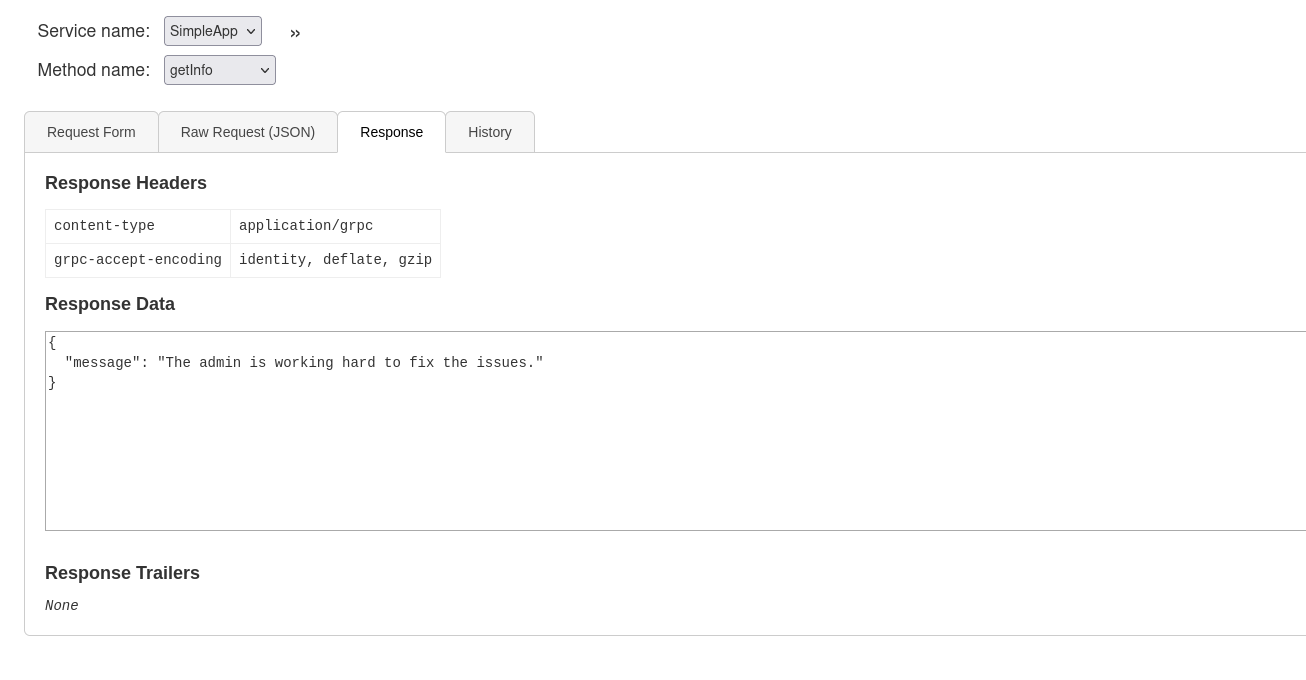
Task: Click the "Method name:" label
Action: click(x=94, y=70)
